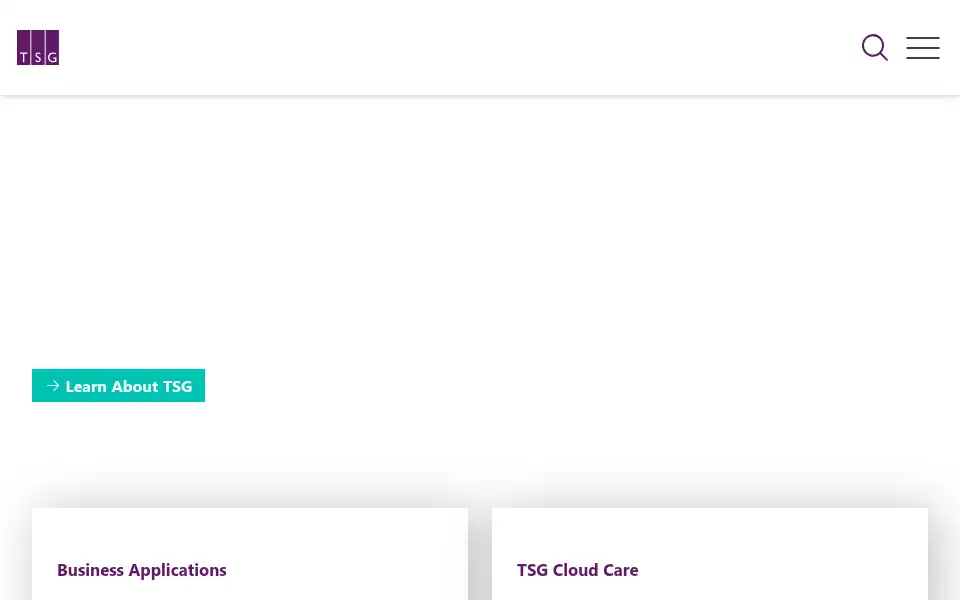Viewport: 960px width, 600px height.
Task: Open the hamburger menu
Action: (923, 48)
